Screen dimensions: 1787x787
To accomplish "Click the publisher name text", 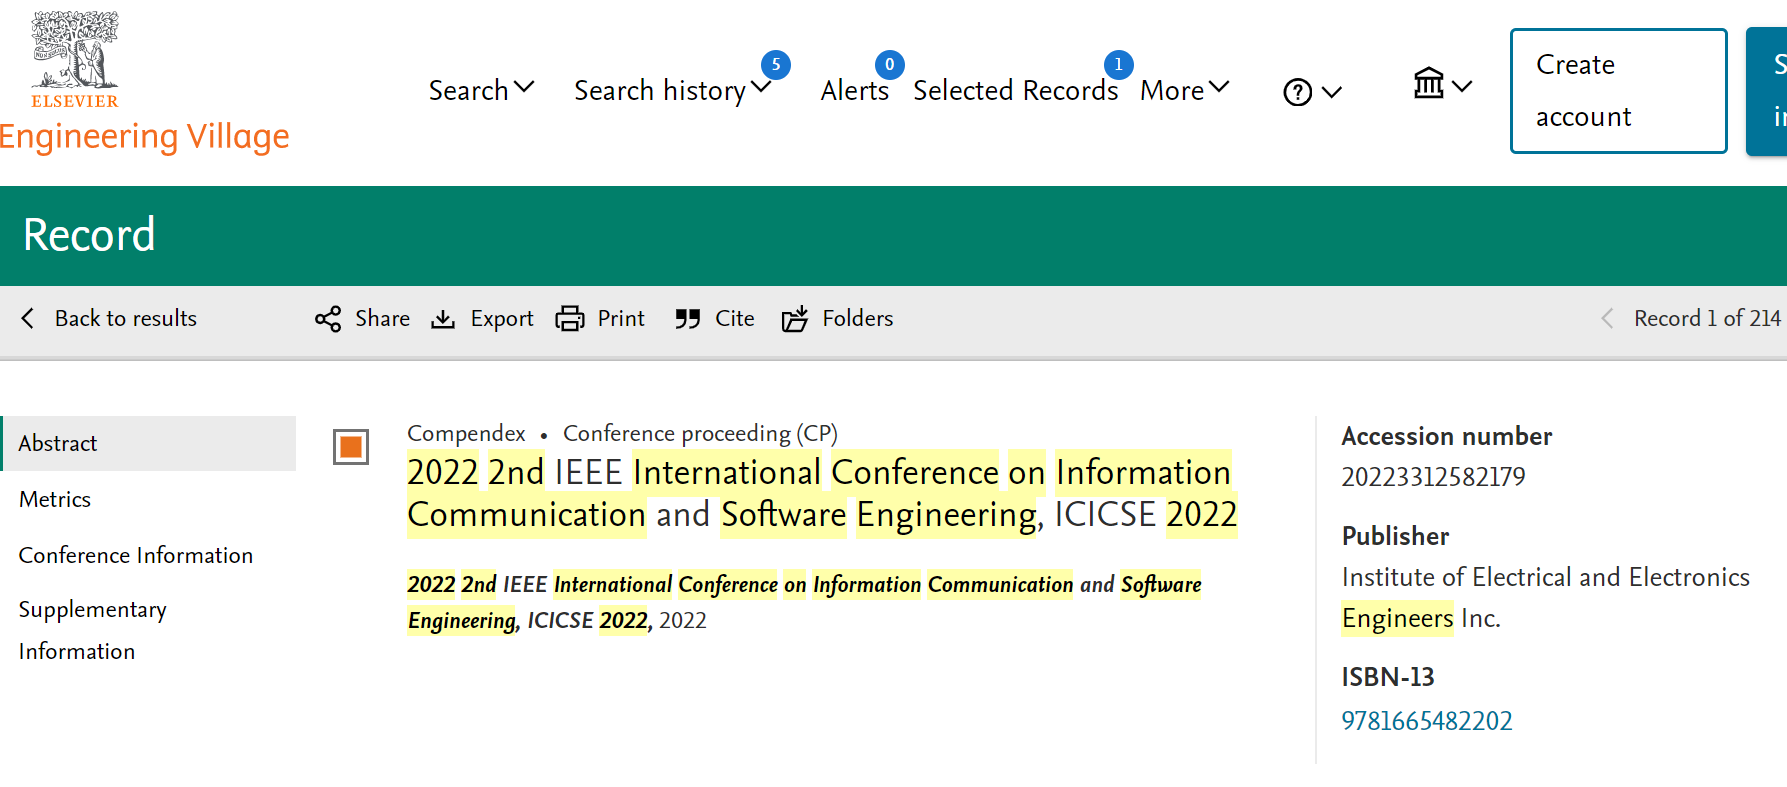I will [1545, 598].
